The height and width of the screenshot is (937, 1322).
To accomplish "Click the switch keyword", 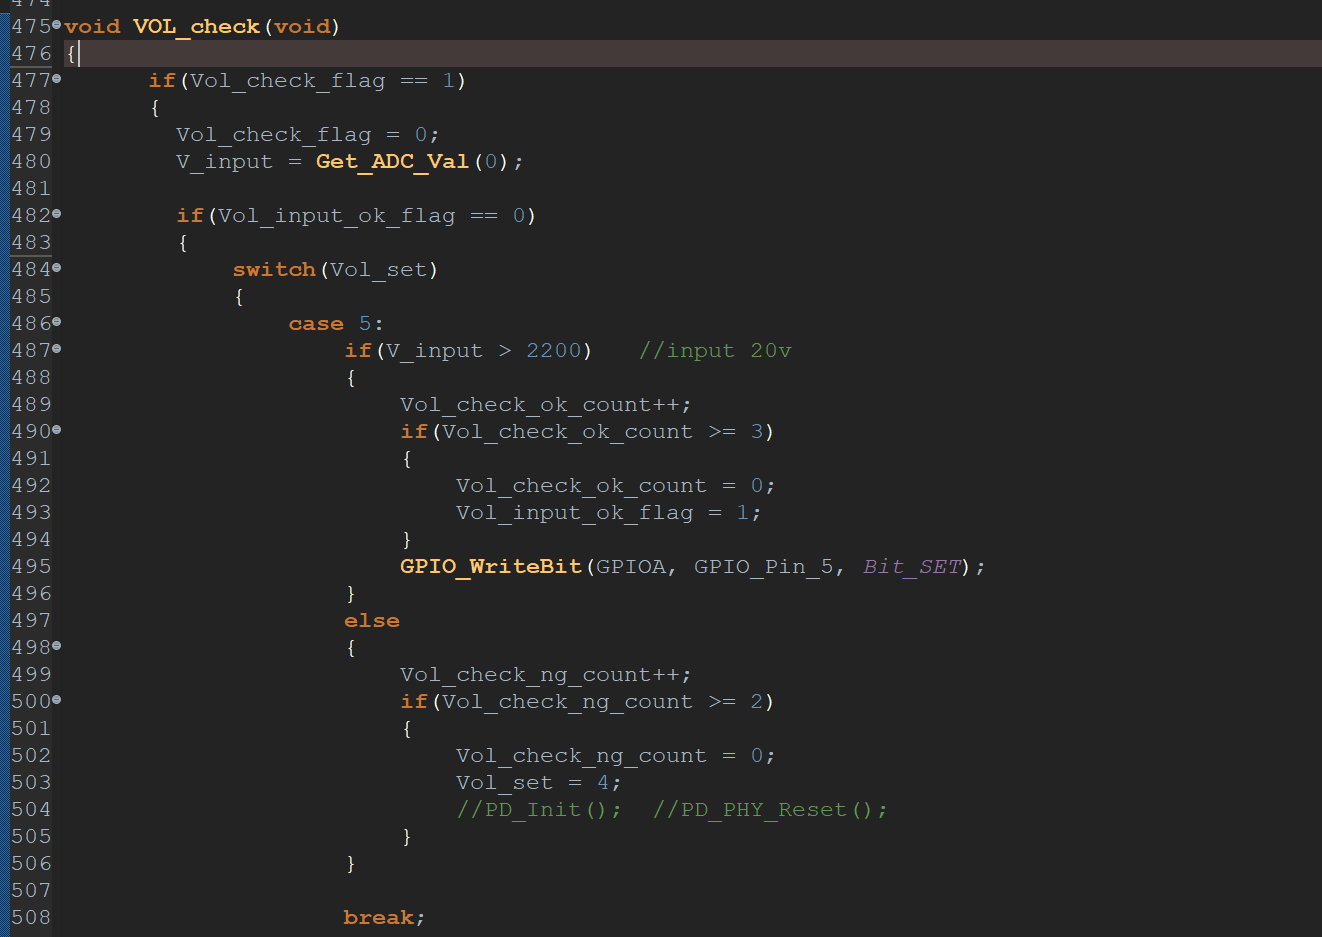I will point(274,270).
